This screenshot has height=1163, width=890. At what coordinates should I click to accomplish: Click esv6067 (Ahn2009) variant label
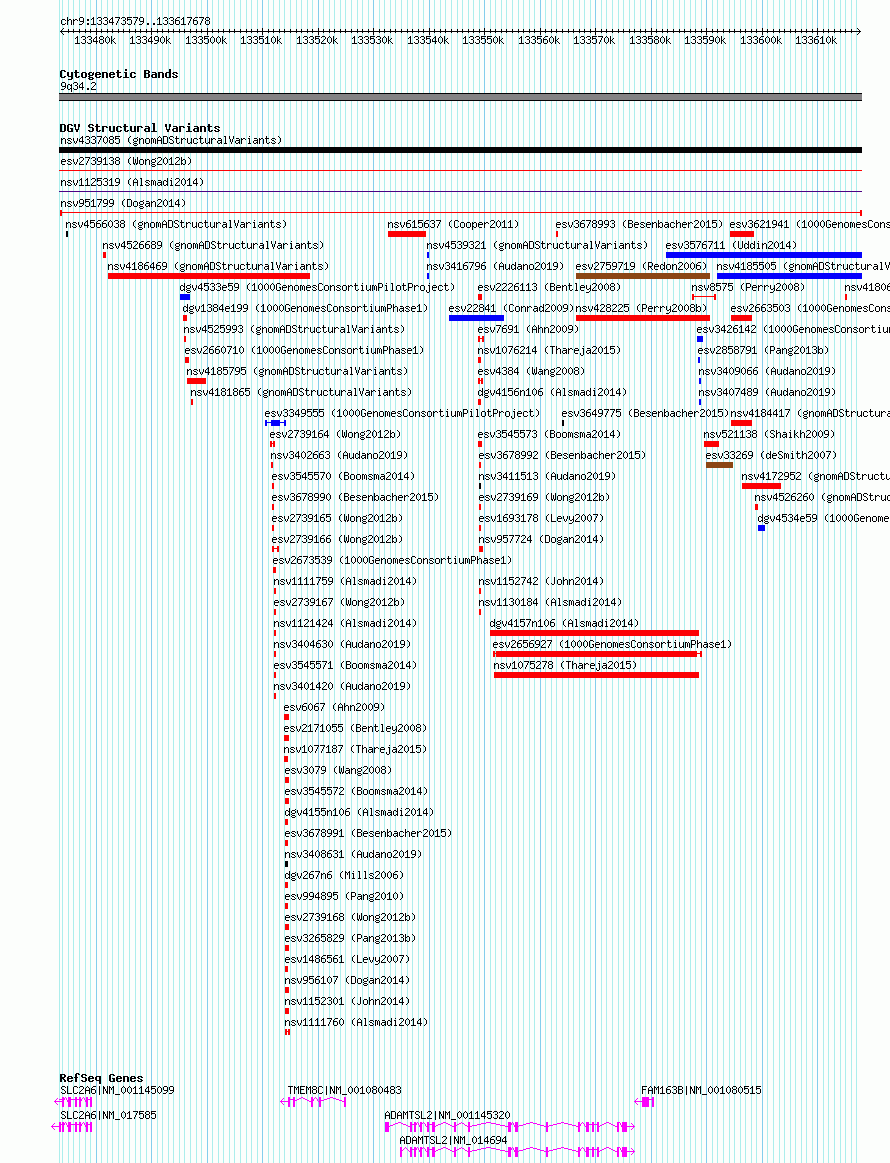pyautogui.click(x=334, y=708)
